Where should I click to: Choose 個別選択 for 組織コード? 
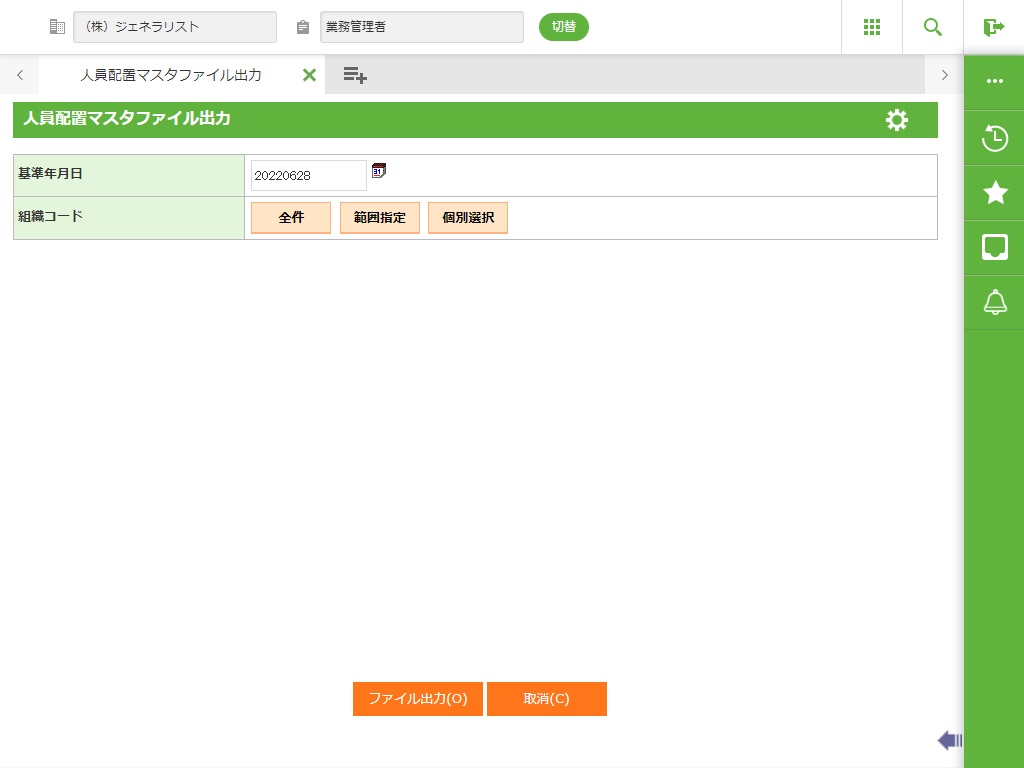(x=468, y=217)
